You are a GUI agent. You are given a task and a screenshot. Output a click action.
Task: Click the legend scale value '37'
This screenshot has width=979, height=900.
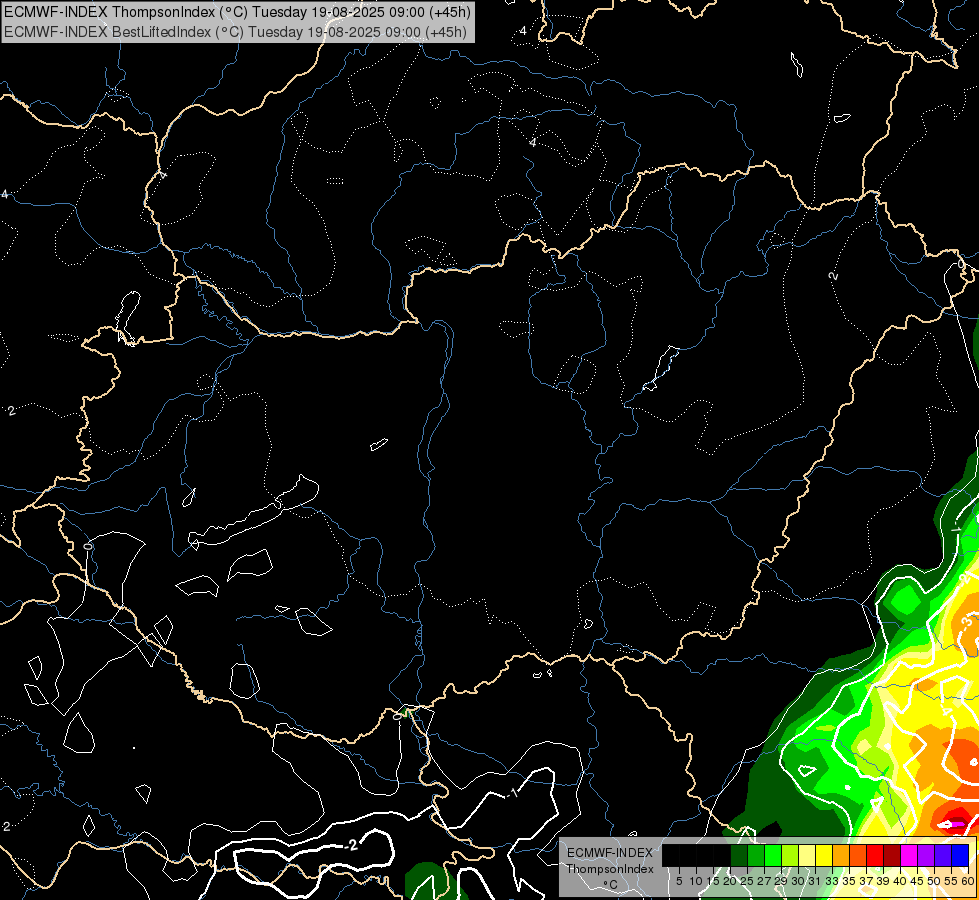click(x=867, y=881)
